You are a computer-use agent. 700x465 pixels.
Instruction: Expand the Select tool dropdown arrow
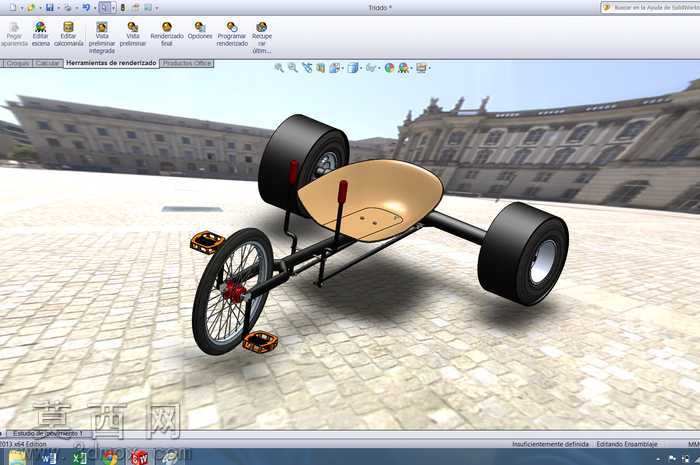coord(113,8)
